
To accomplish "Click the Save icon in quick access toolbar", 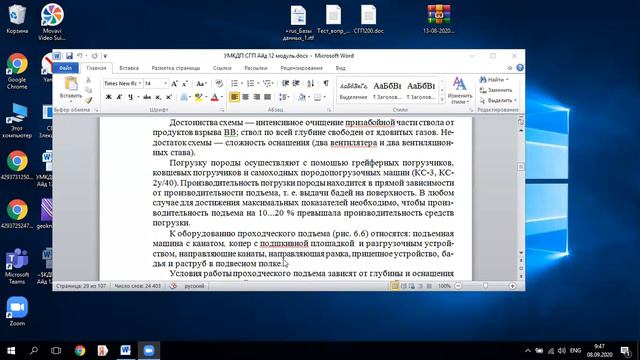I will (69, 56).
